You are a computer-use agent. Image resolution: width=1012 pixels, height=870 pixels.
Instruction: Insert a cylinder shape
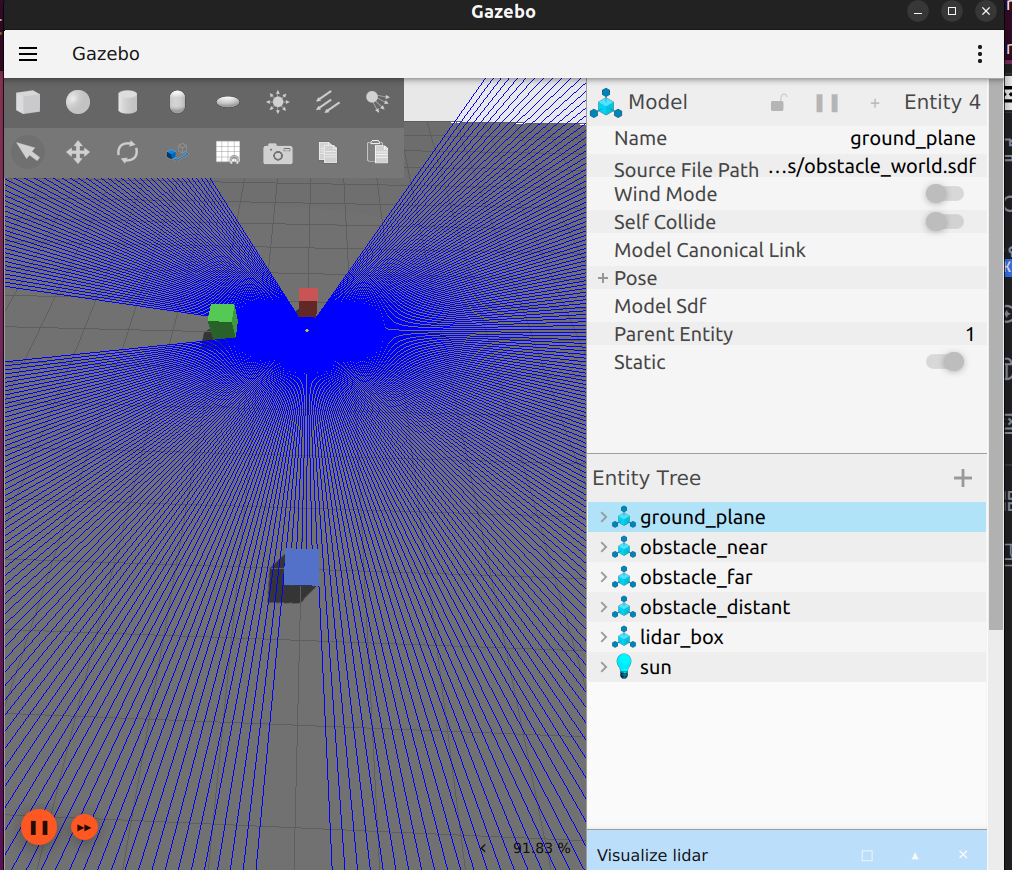(128, 102)
